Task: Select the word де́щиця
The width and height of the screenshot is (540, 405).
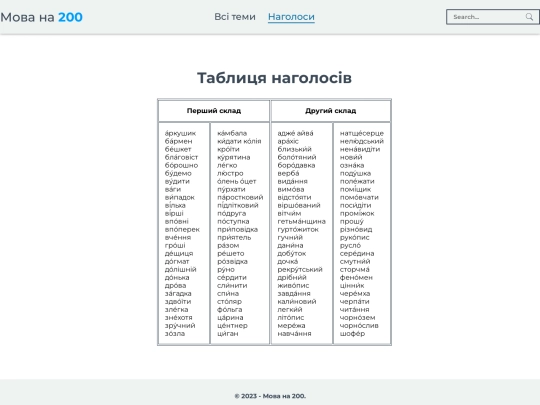Action: click(x=179, y=253)
